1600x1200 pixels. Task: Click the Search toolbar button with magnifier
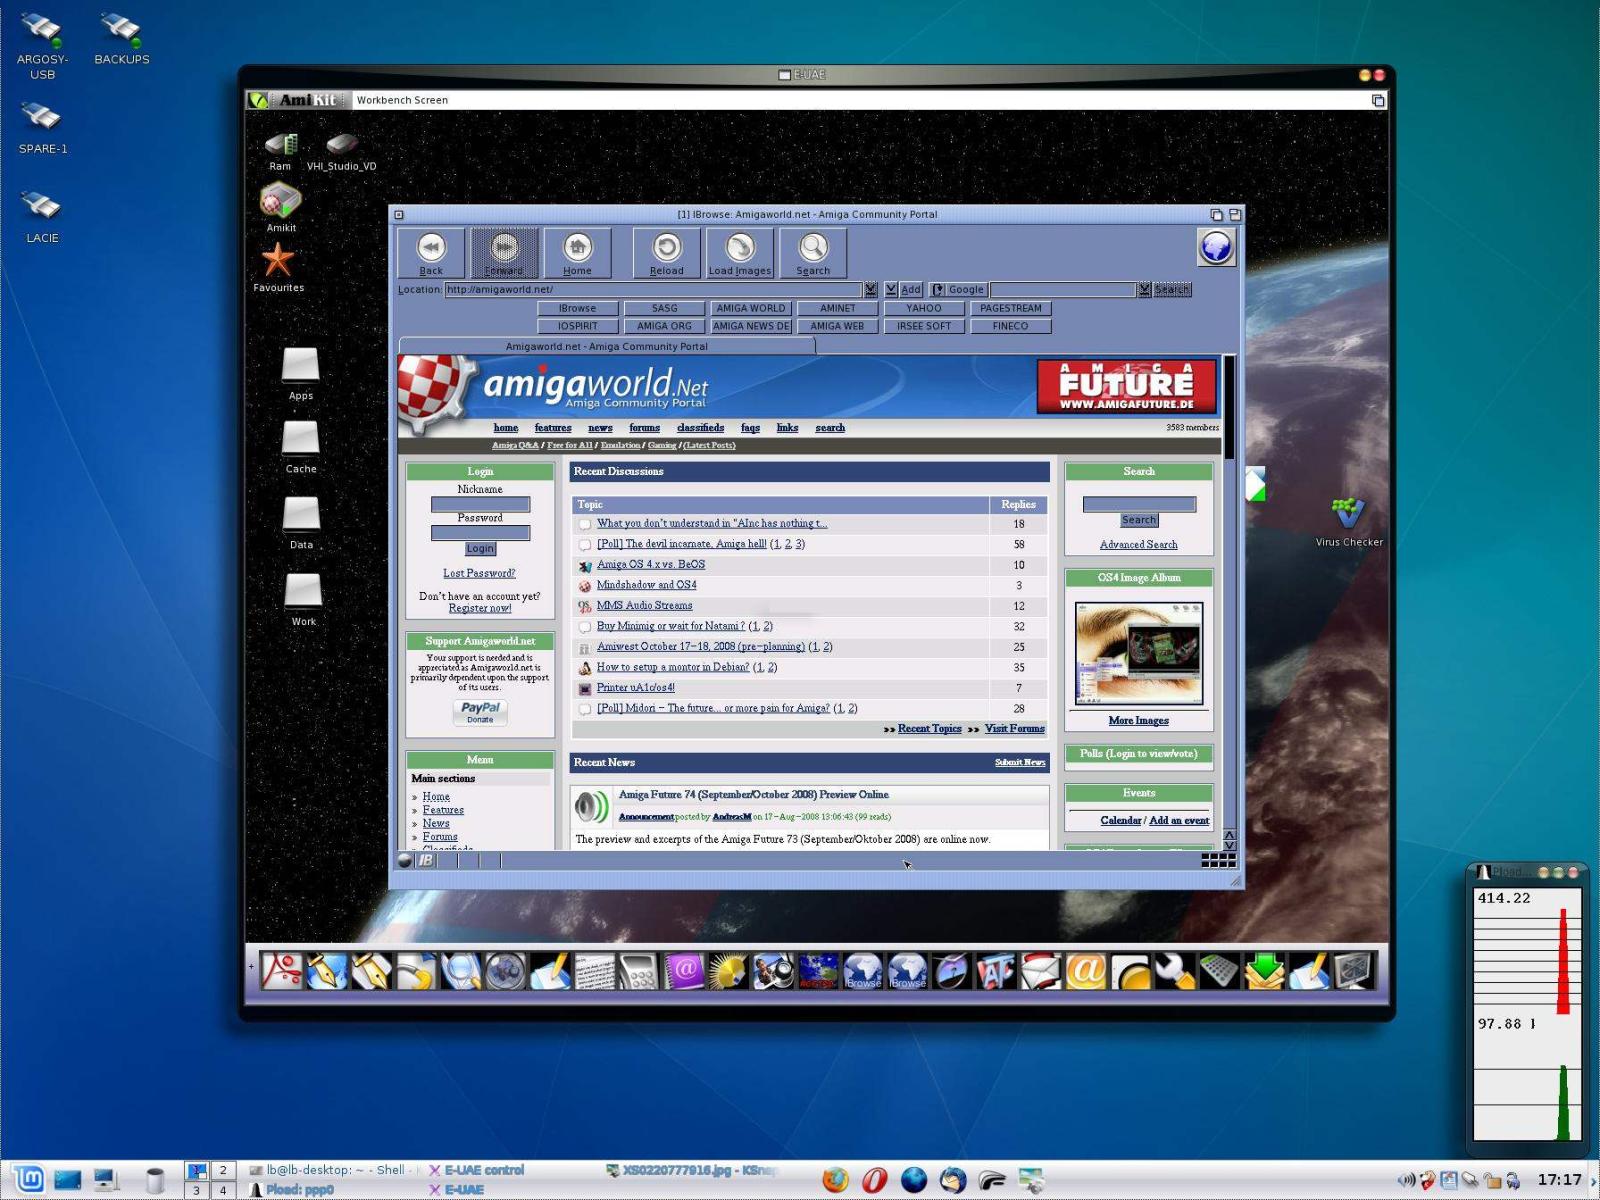(813, 253)
